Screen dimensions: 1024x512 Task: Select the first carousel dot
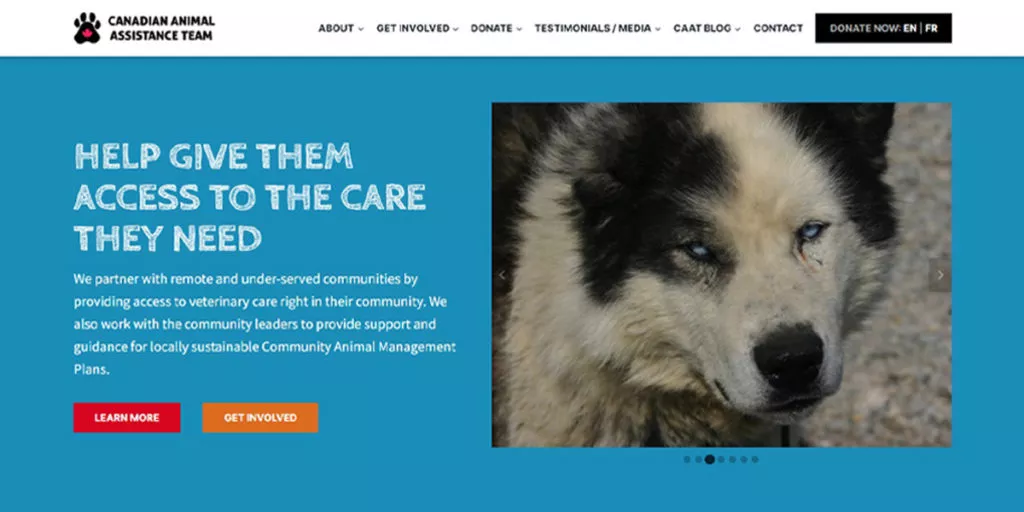687,459
